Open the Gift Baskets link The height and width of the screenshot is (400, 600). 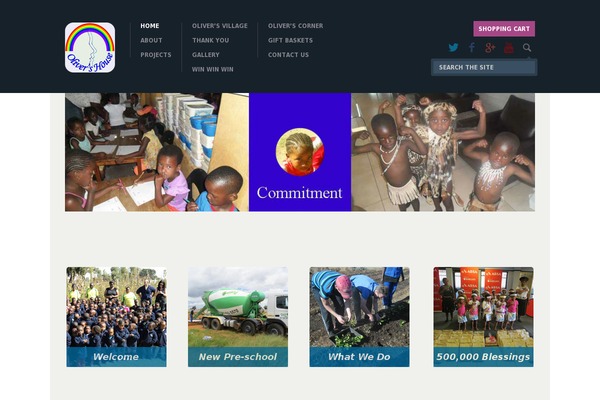pyautogui.click(x=290, y=40)
